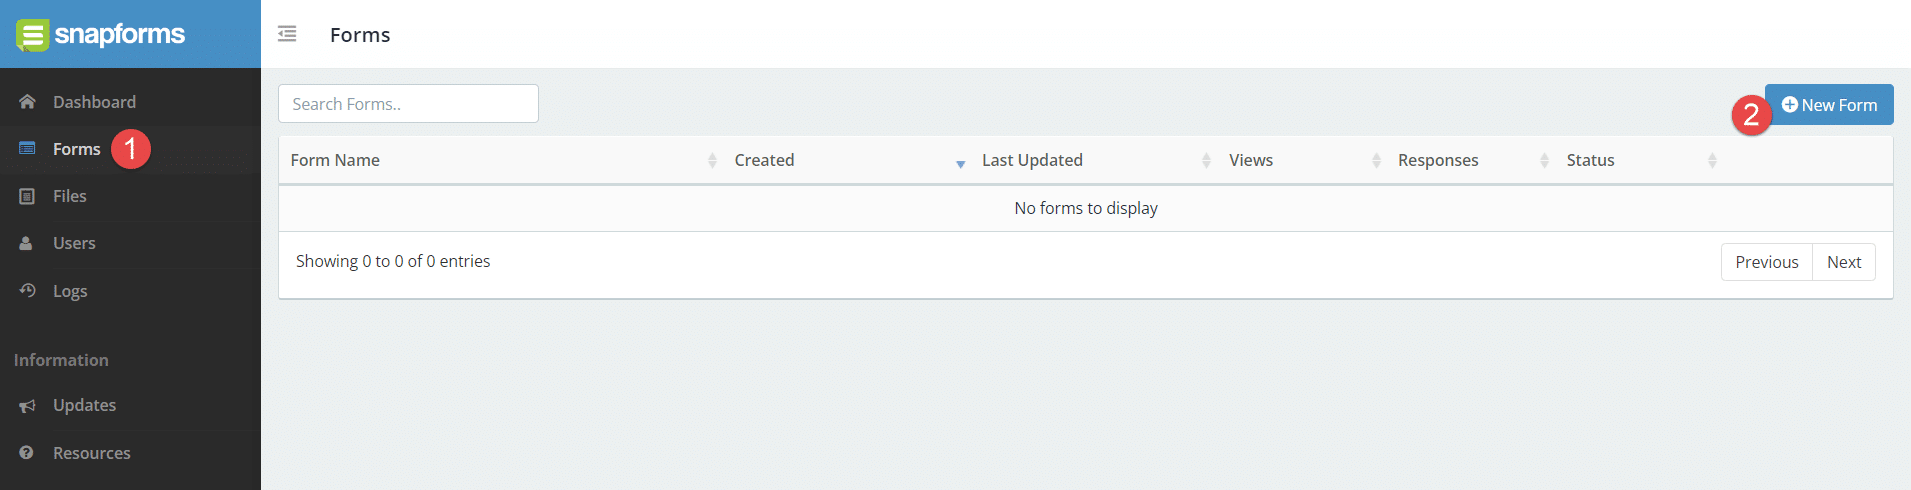Collapse sidebar with hamburger menu icon
This screenshot has width=1911, height=490.
[x=287, y=34]
